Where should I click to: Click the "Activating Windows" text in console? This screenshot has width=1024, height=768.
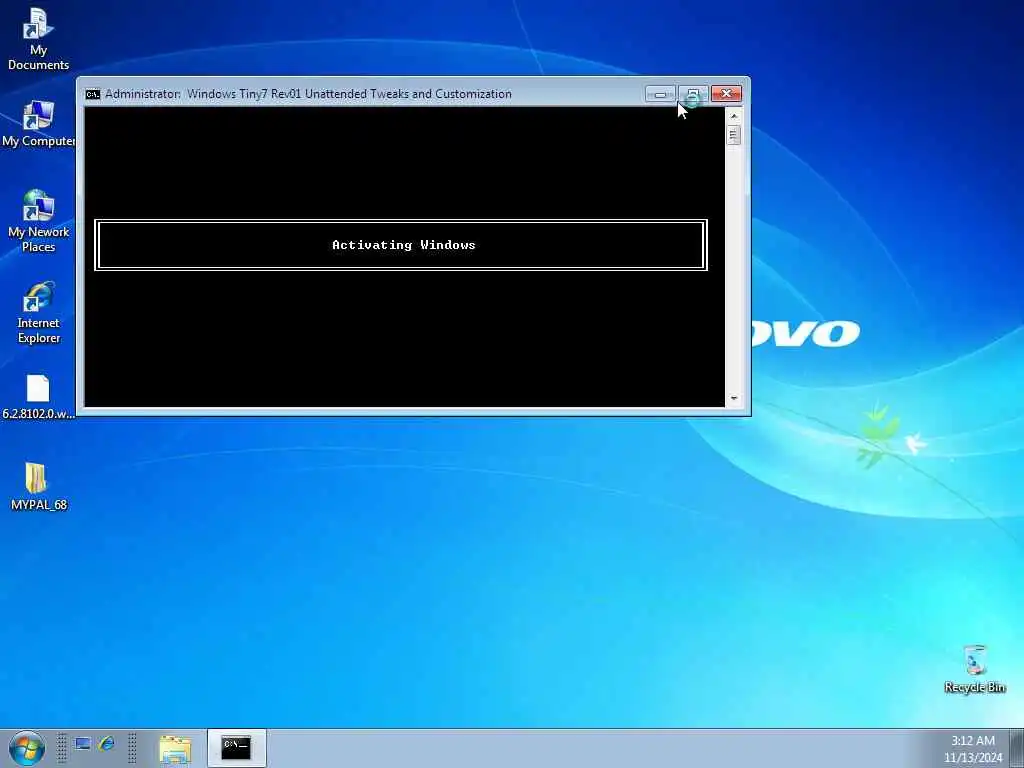[404, 245]
